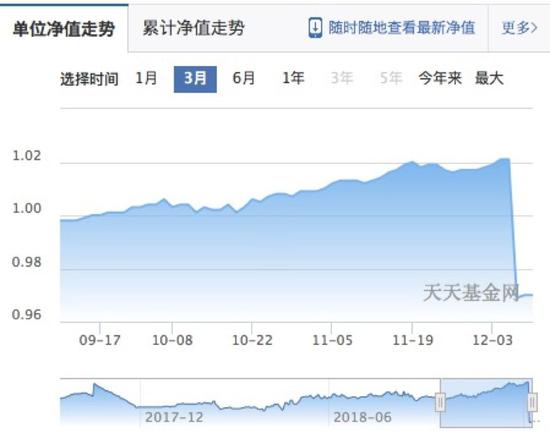Click the 选择时间 label
The height and width of the screenshot is (444, 550).
89,79
